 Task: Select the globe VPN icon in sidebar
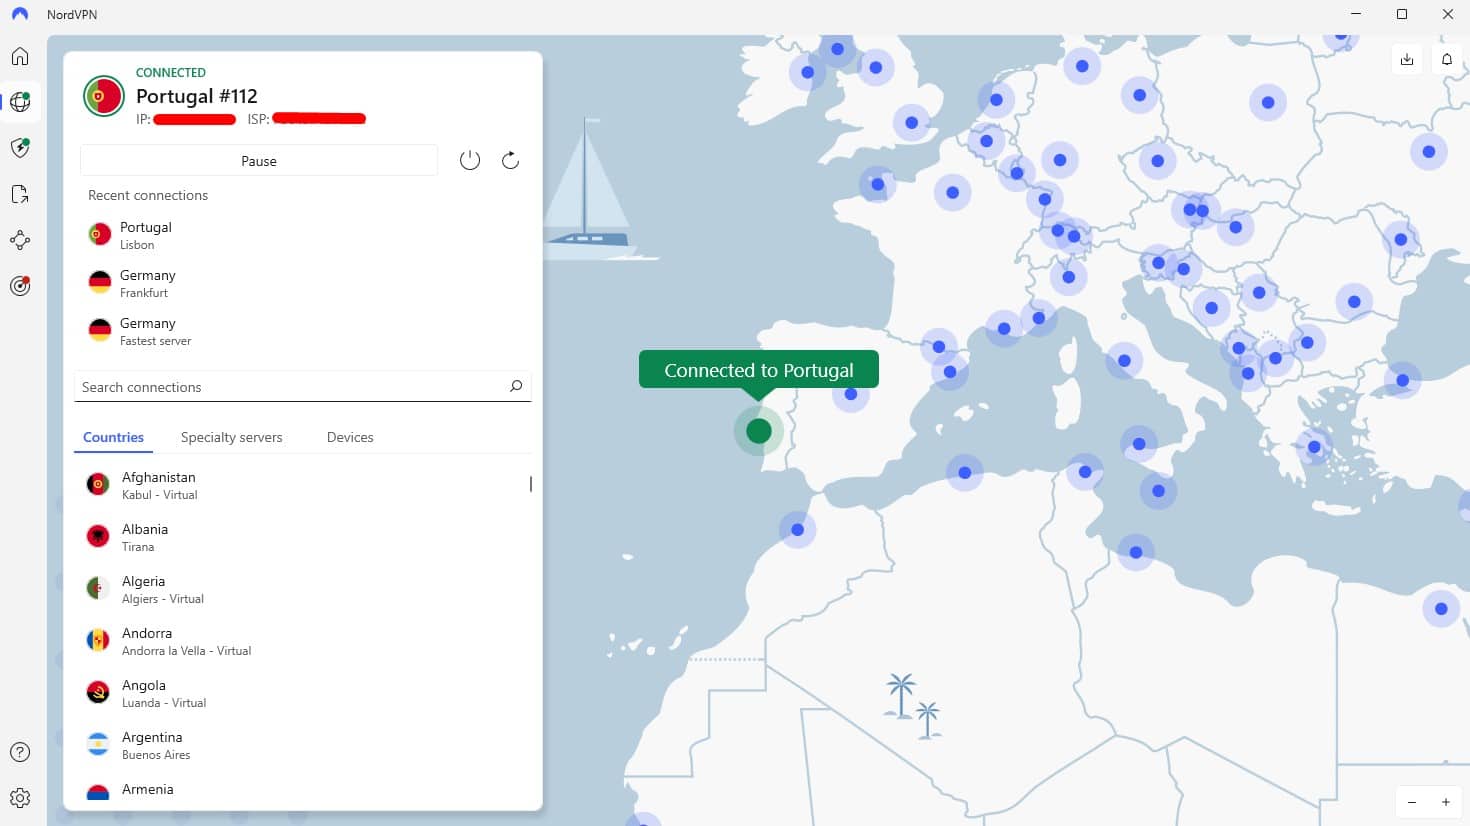(20, 102)
